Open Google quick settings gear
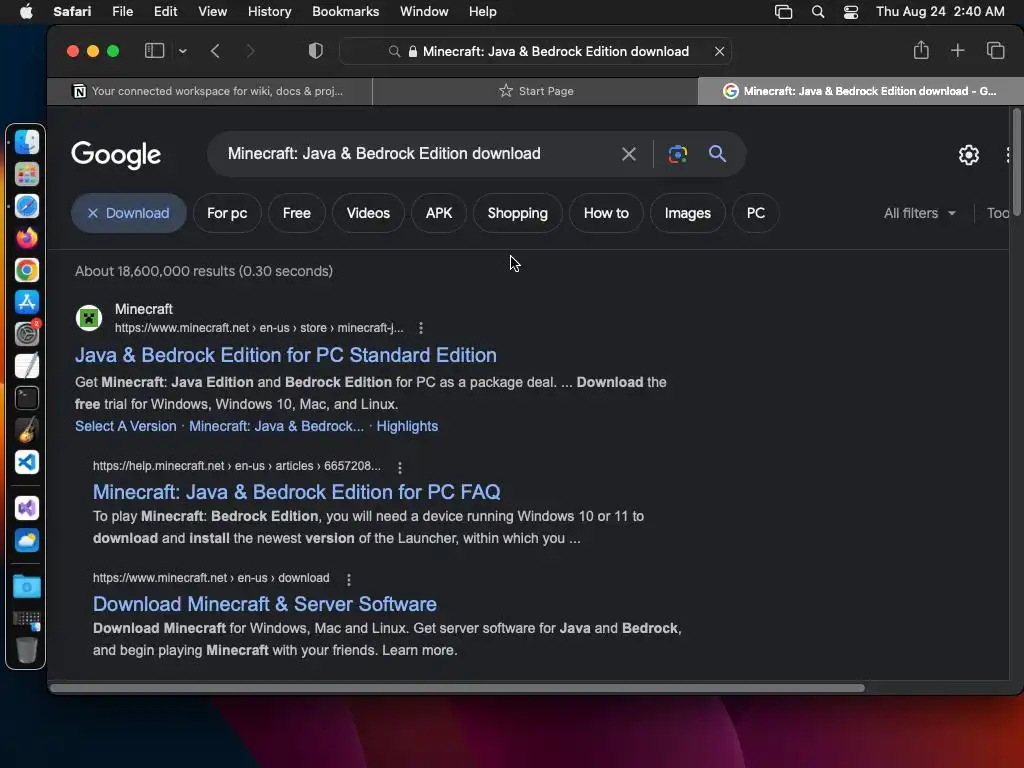Viewport: 1024px width, 768px height. click(968, 155)
